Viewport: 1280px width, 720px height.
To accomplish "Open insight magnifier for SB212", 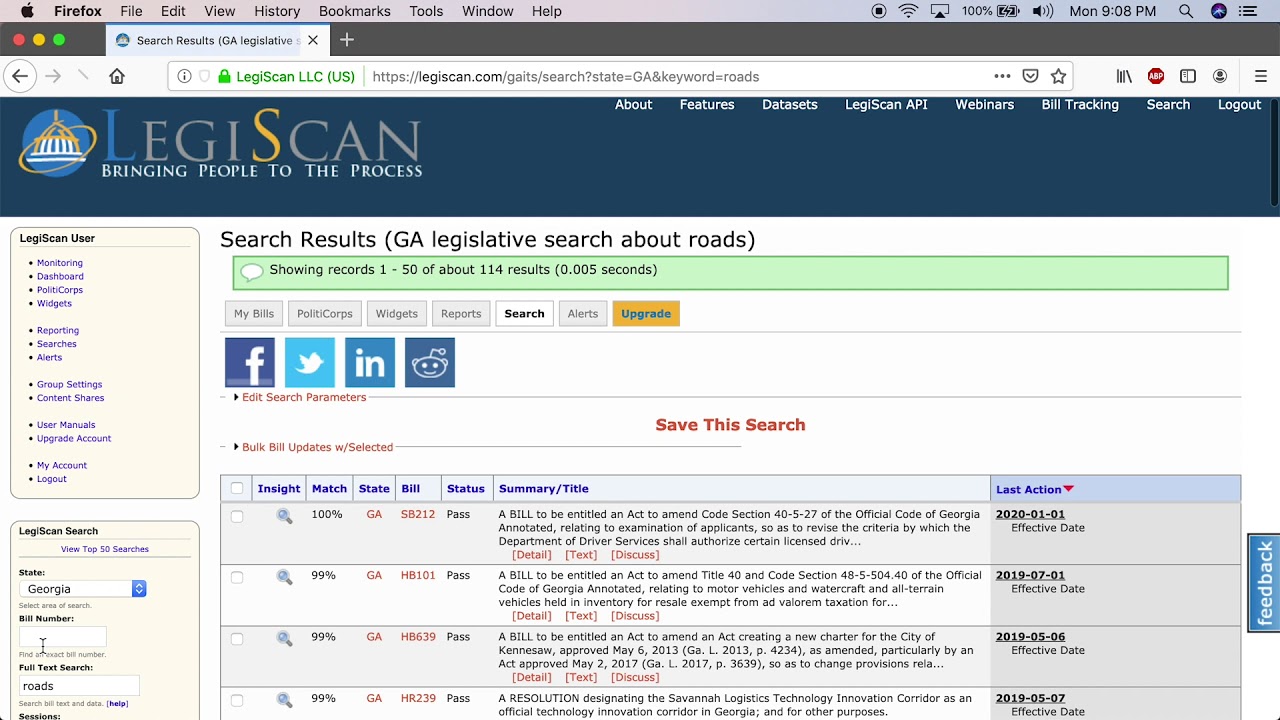I will [x=285, y=516].
